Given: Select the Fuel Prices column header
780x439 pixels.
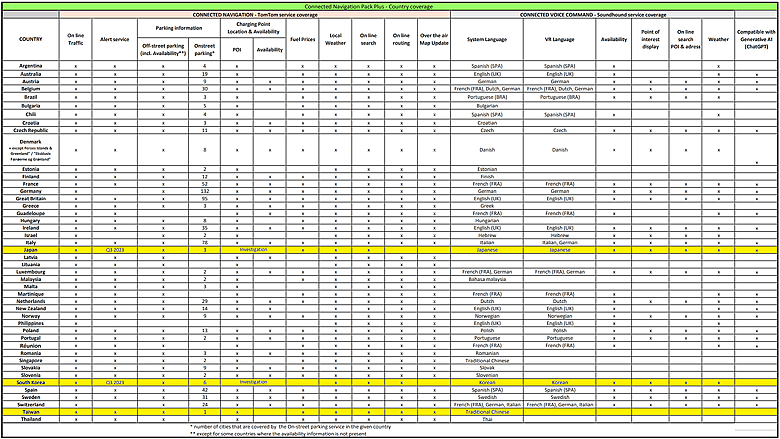Looking at the screenshot, I should (x=302, y=39).
